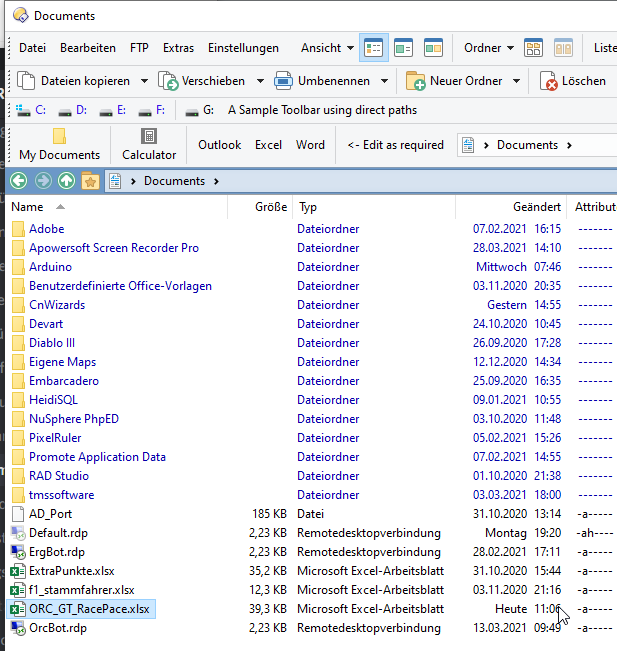Open the FTP menu

click(x=139, y=47)
